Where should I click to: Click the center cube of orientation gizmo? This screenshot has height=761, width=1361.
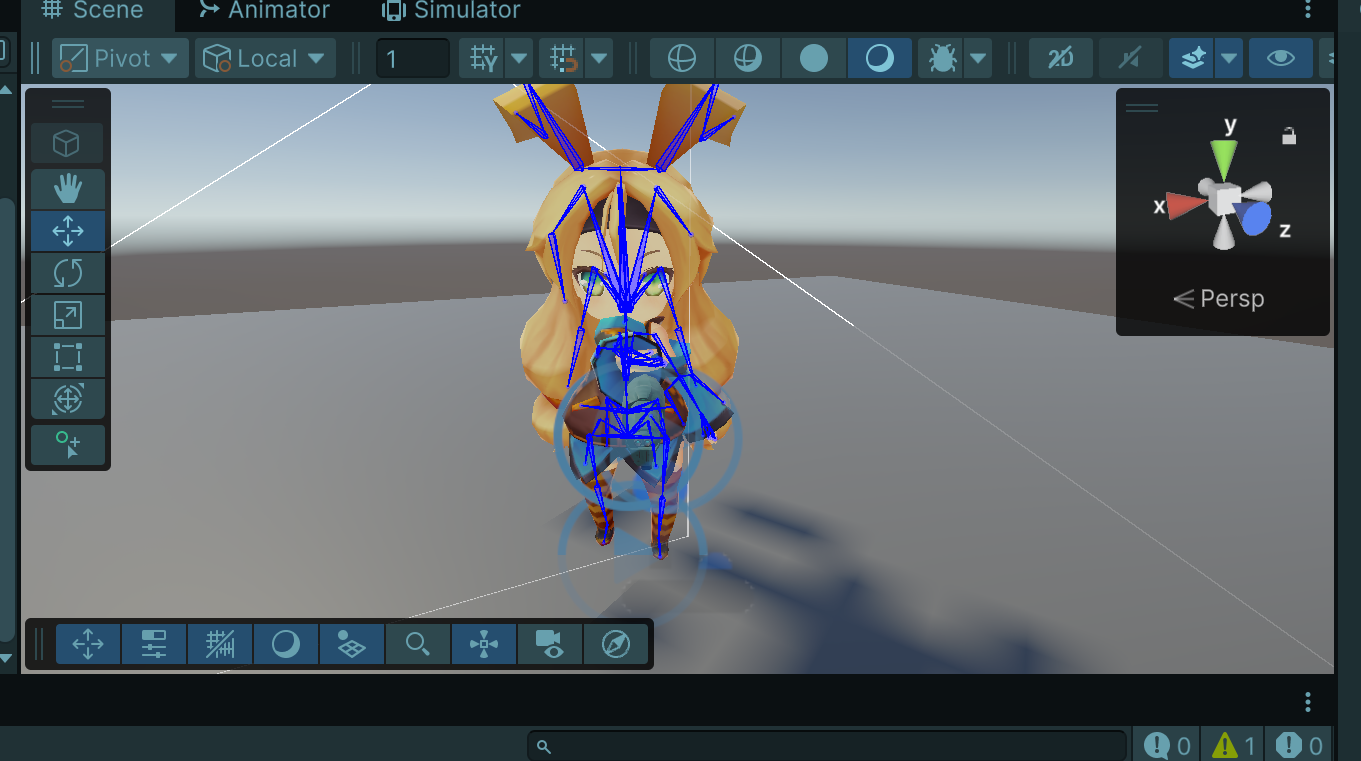pyautogui.click(x=1224, y=199)
